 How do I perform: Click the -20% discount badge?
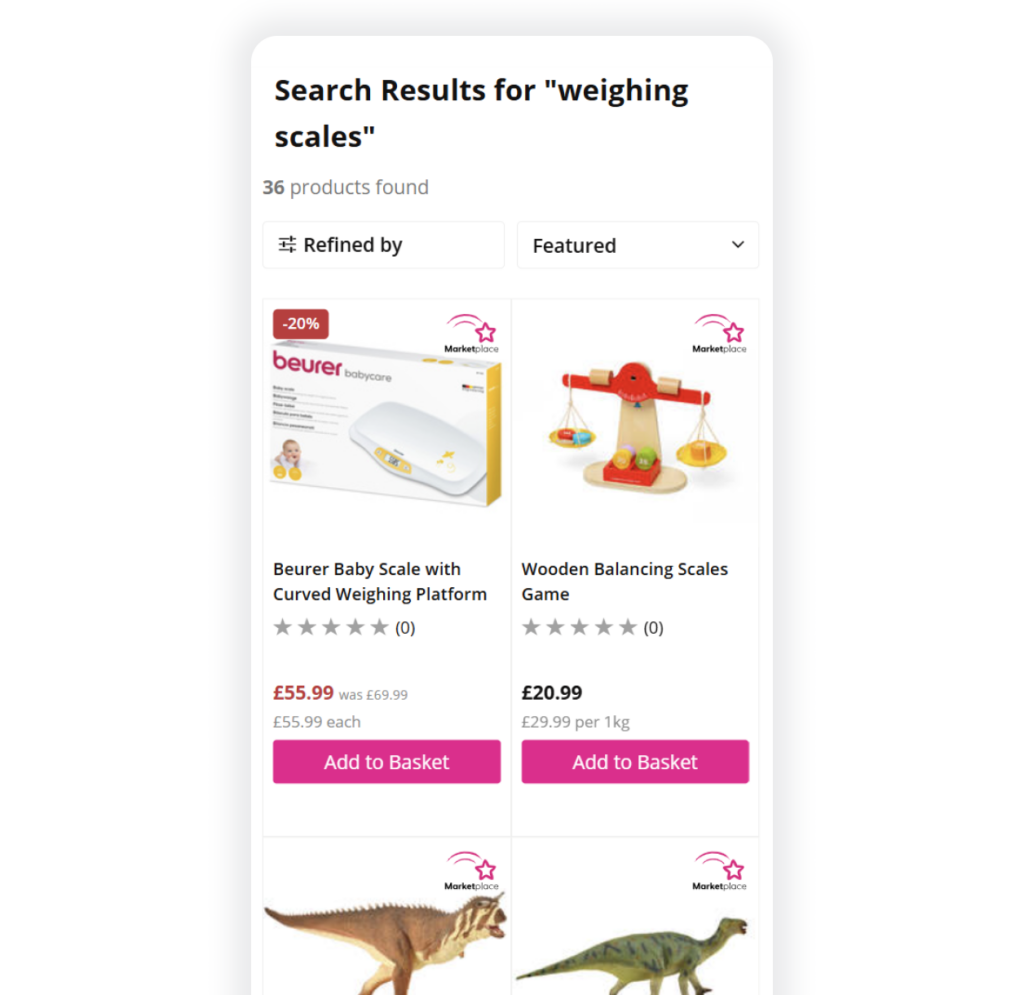[300, 324]
